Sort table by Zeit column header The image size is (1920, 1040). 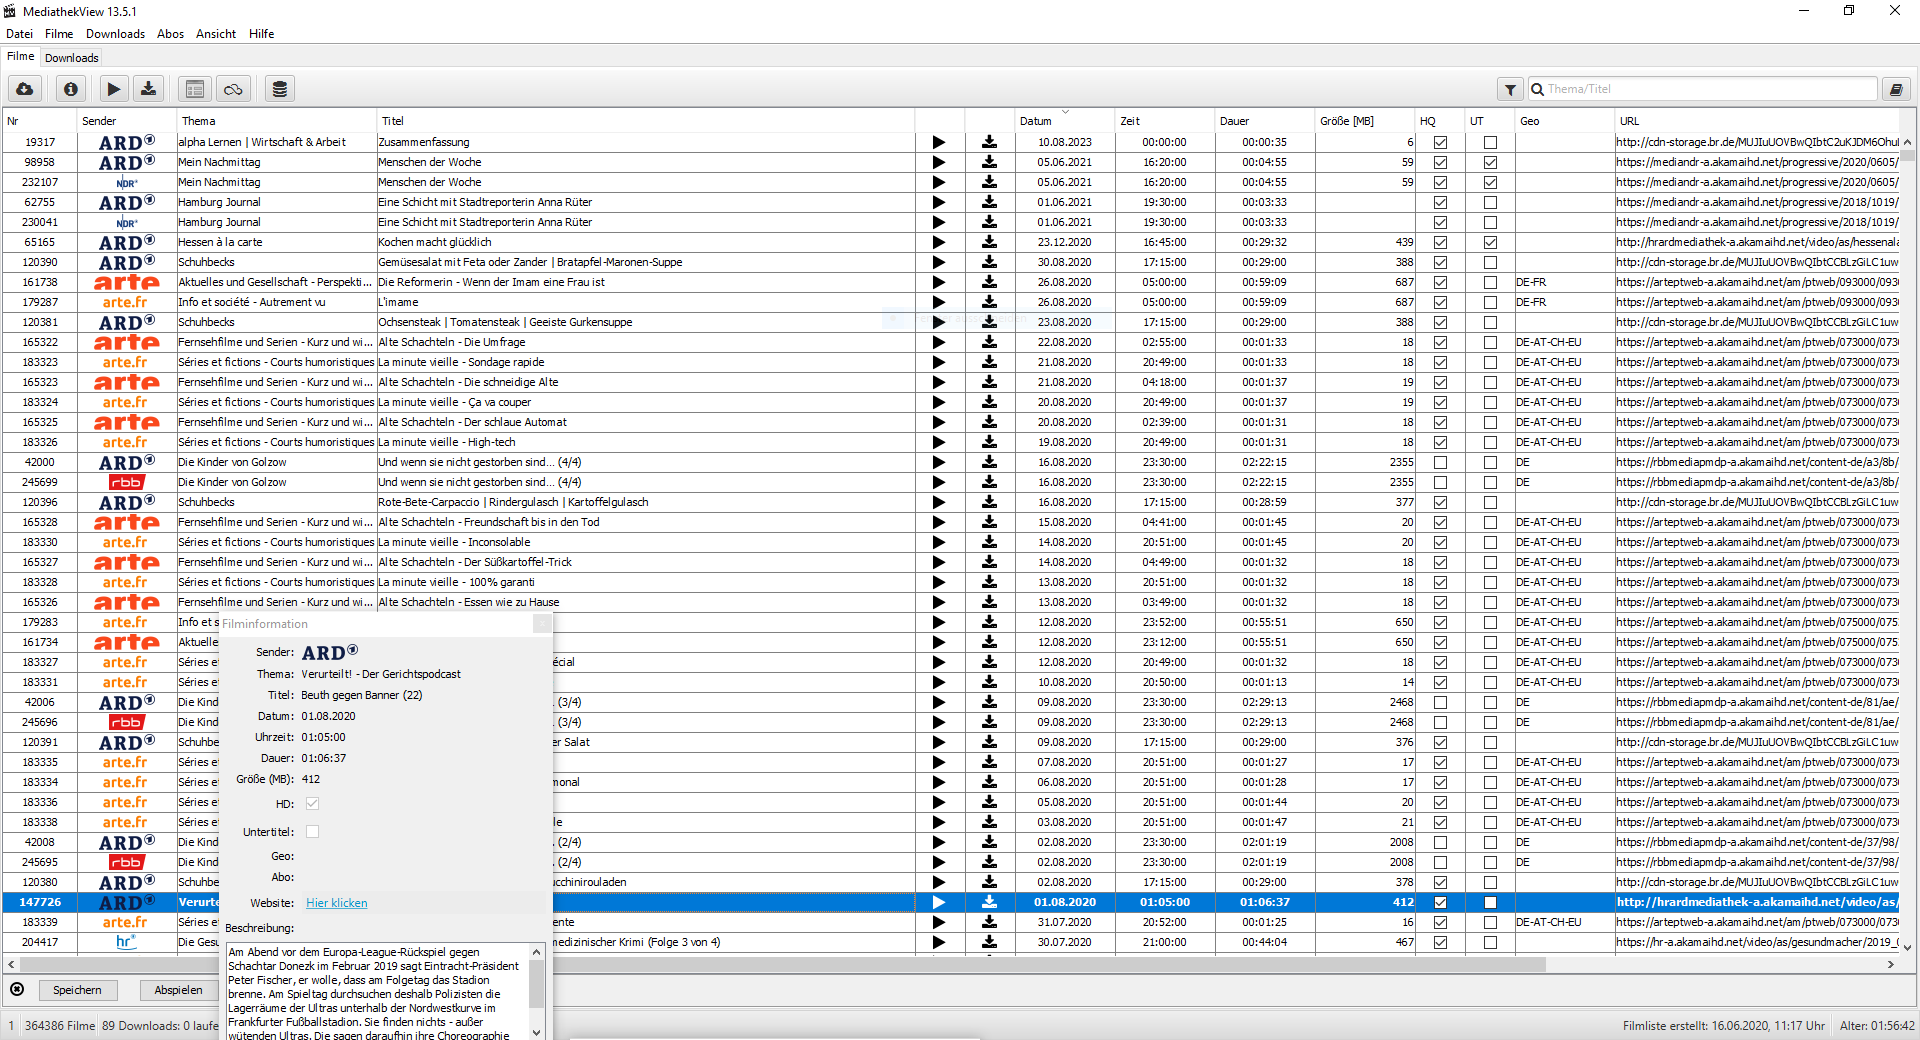pyautogui.click(x=1164, y=121)
